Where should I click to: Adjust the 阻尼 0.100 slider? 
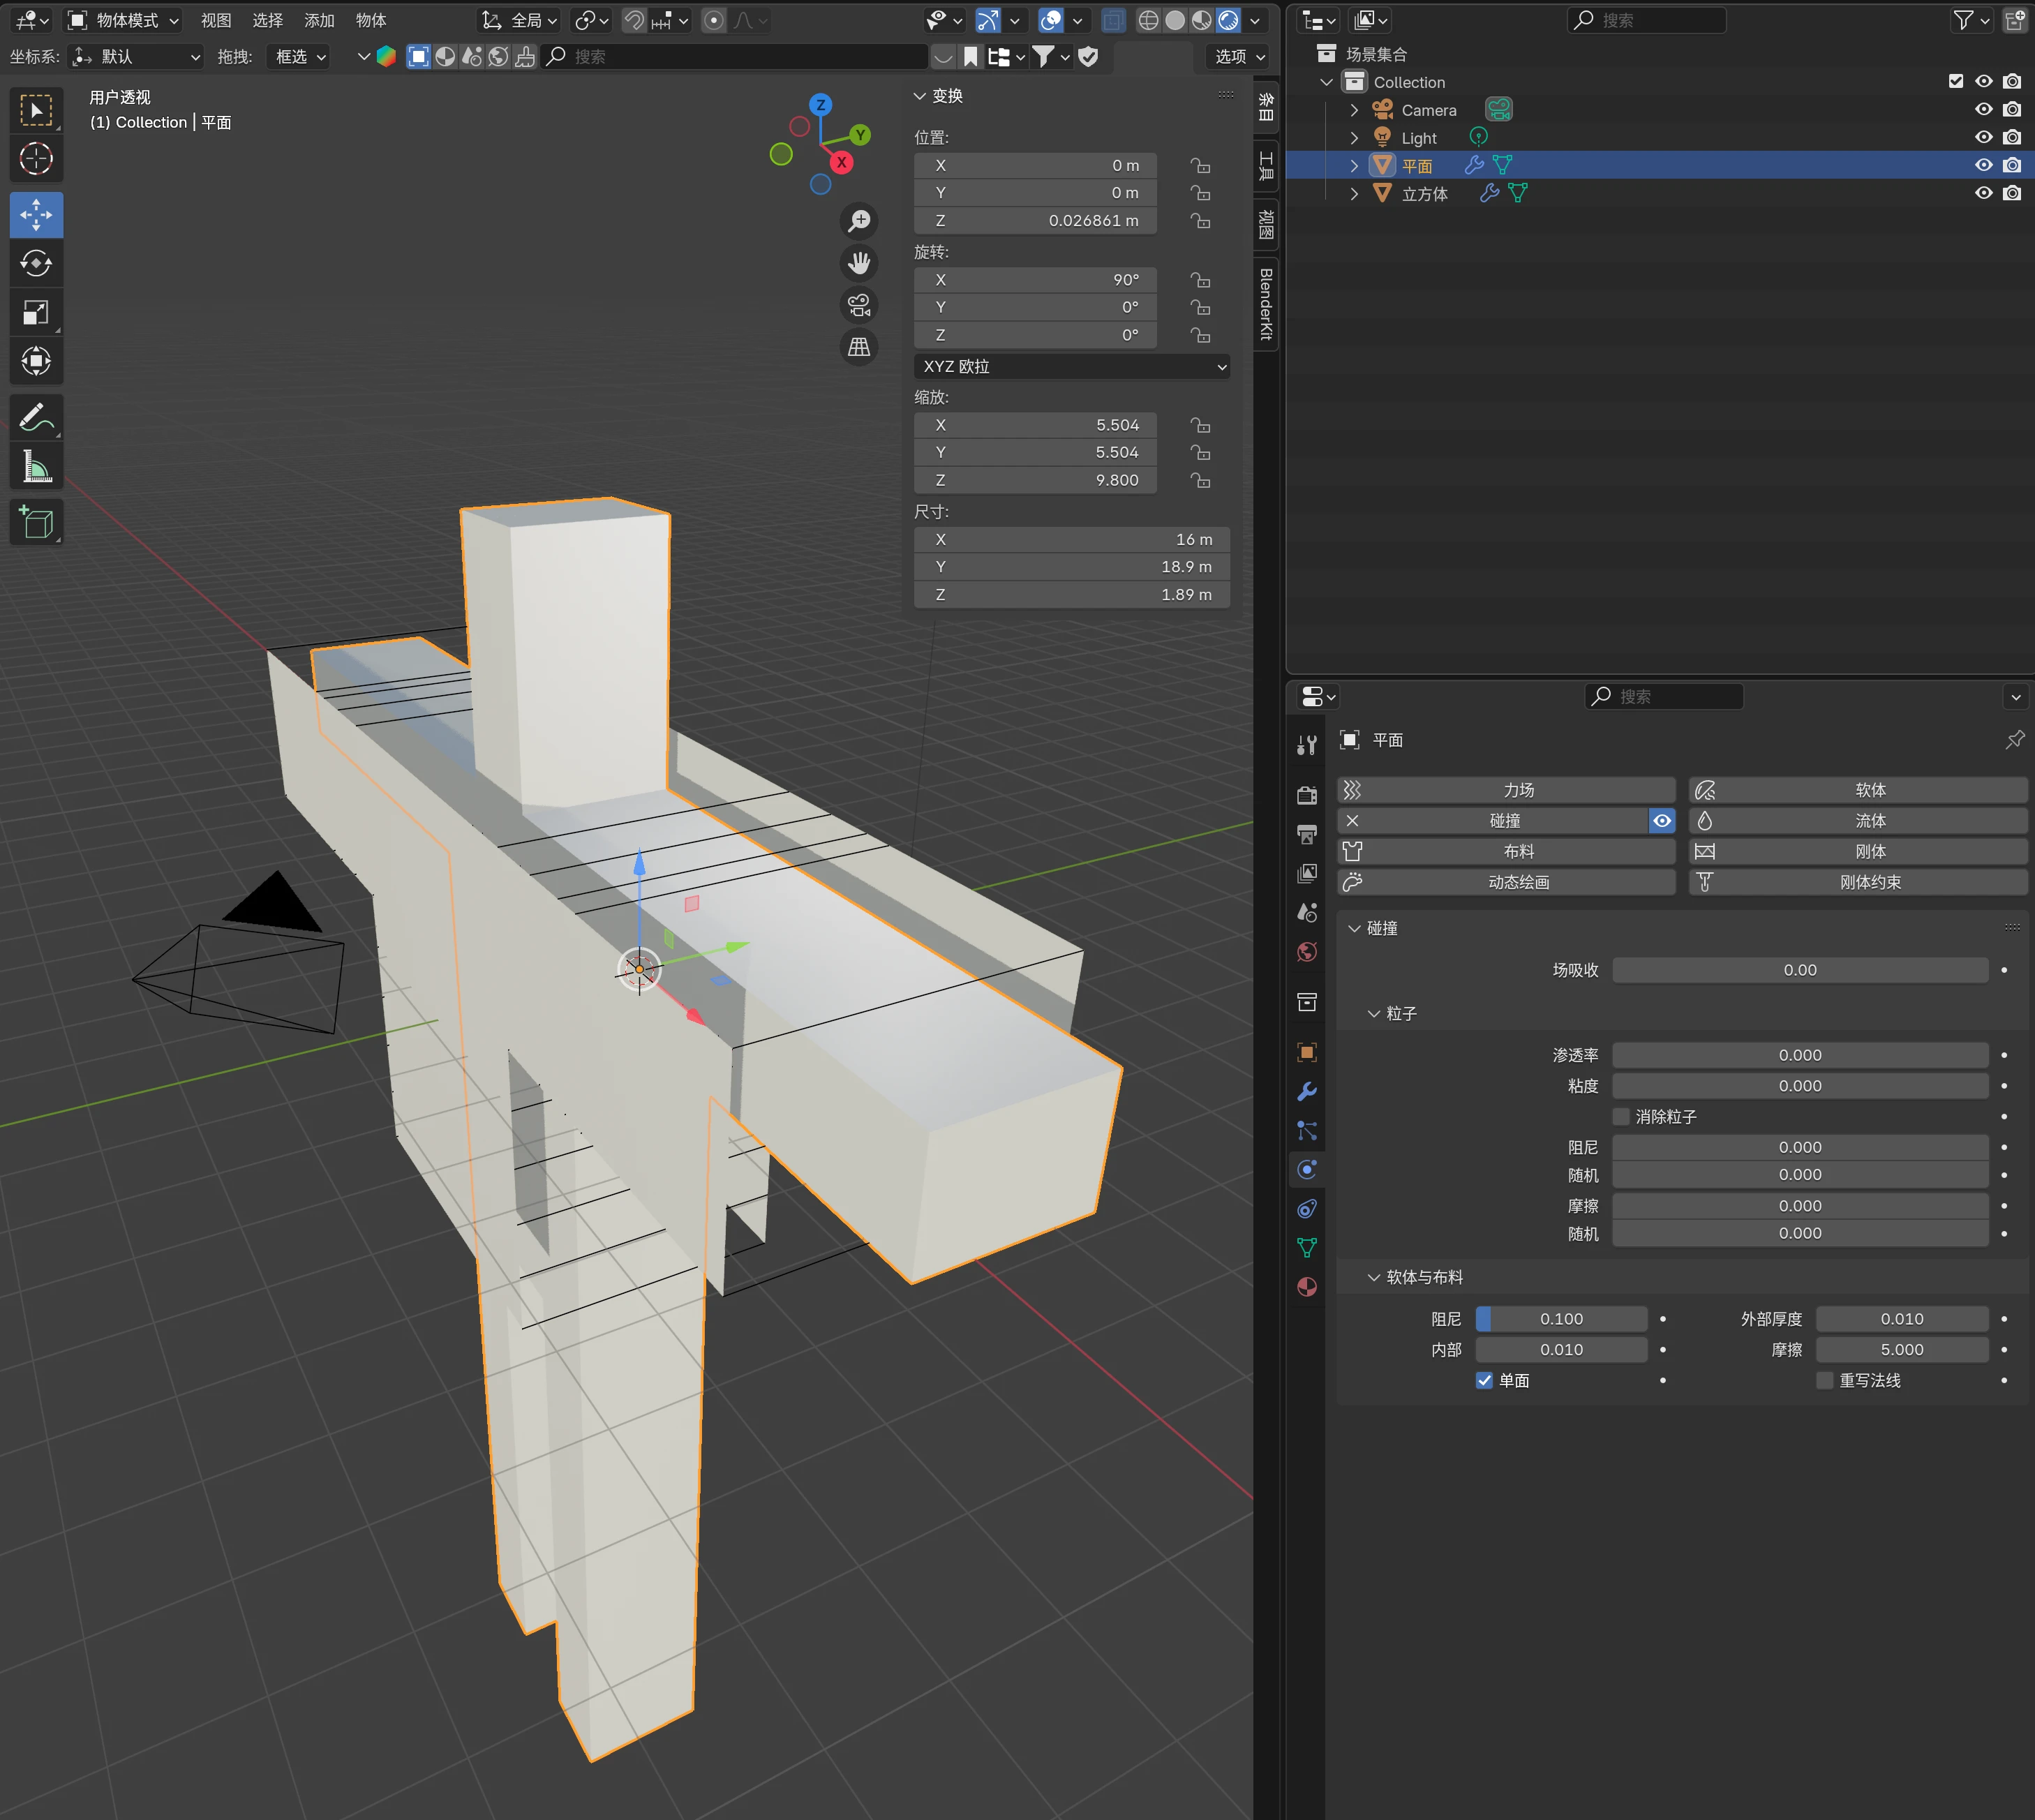1561,1319
